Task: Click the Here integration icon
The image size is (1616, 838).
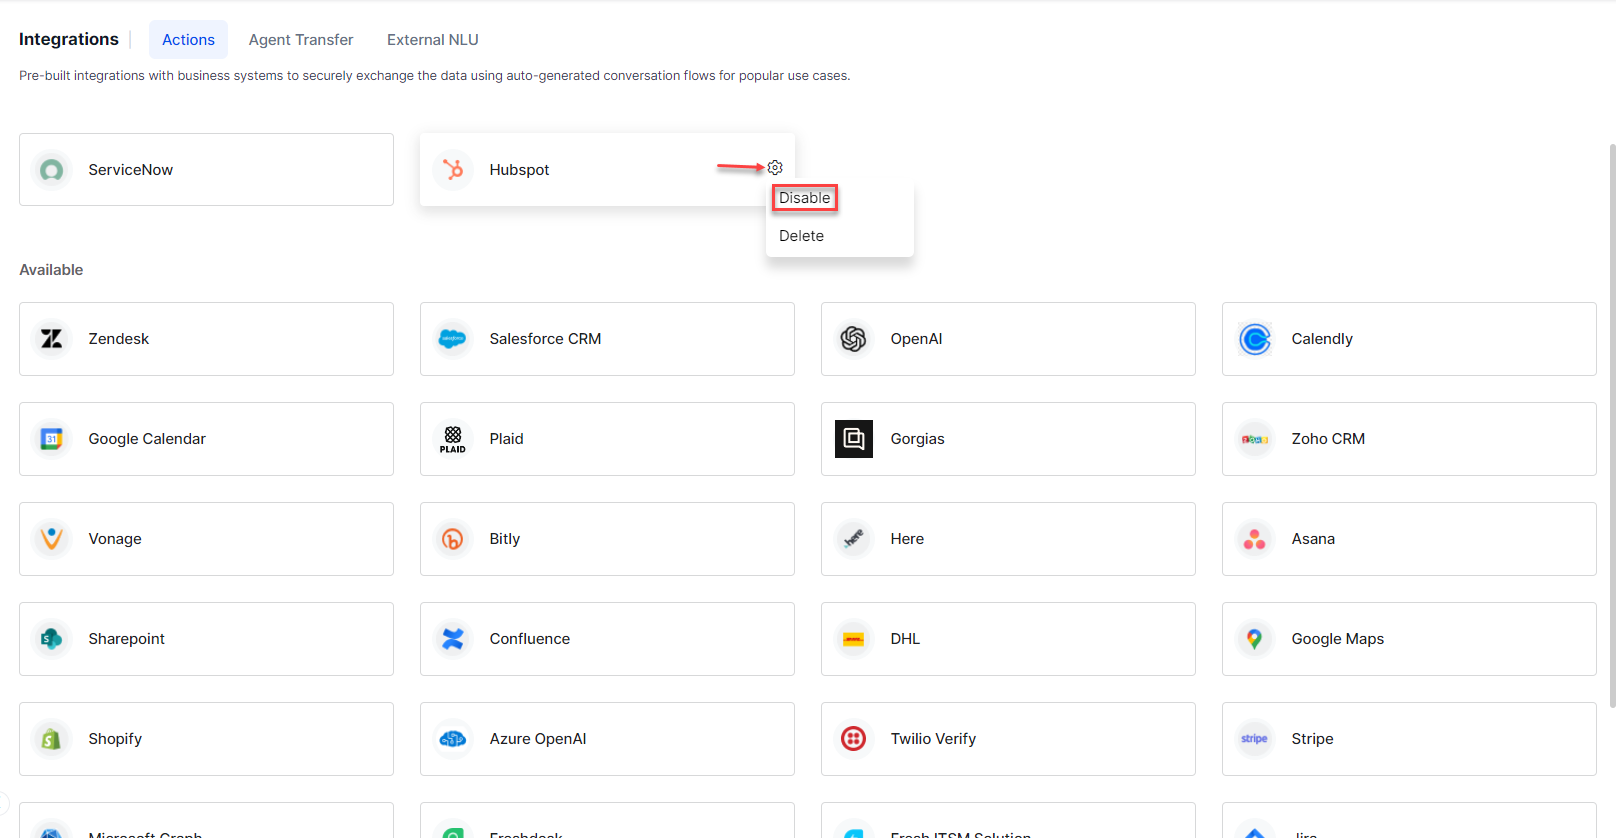Action: coord(853,539)
